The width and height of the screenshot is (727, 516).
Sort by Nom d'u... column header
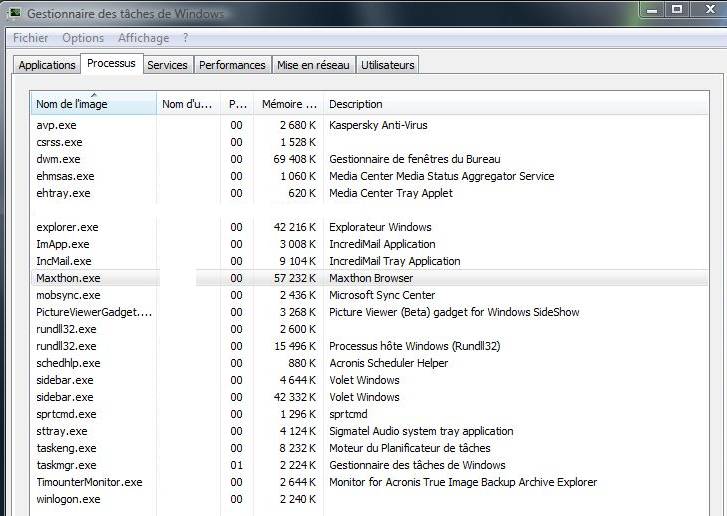[x=189, y=104]
